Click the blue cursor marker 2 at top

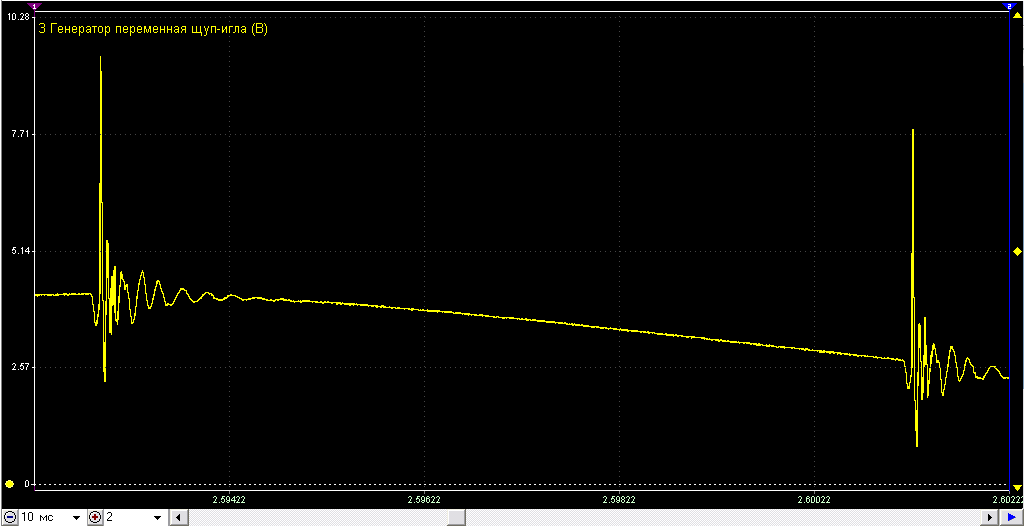[x=1008, y=6]
